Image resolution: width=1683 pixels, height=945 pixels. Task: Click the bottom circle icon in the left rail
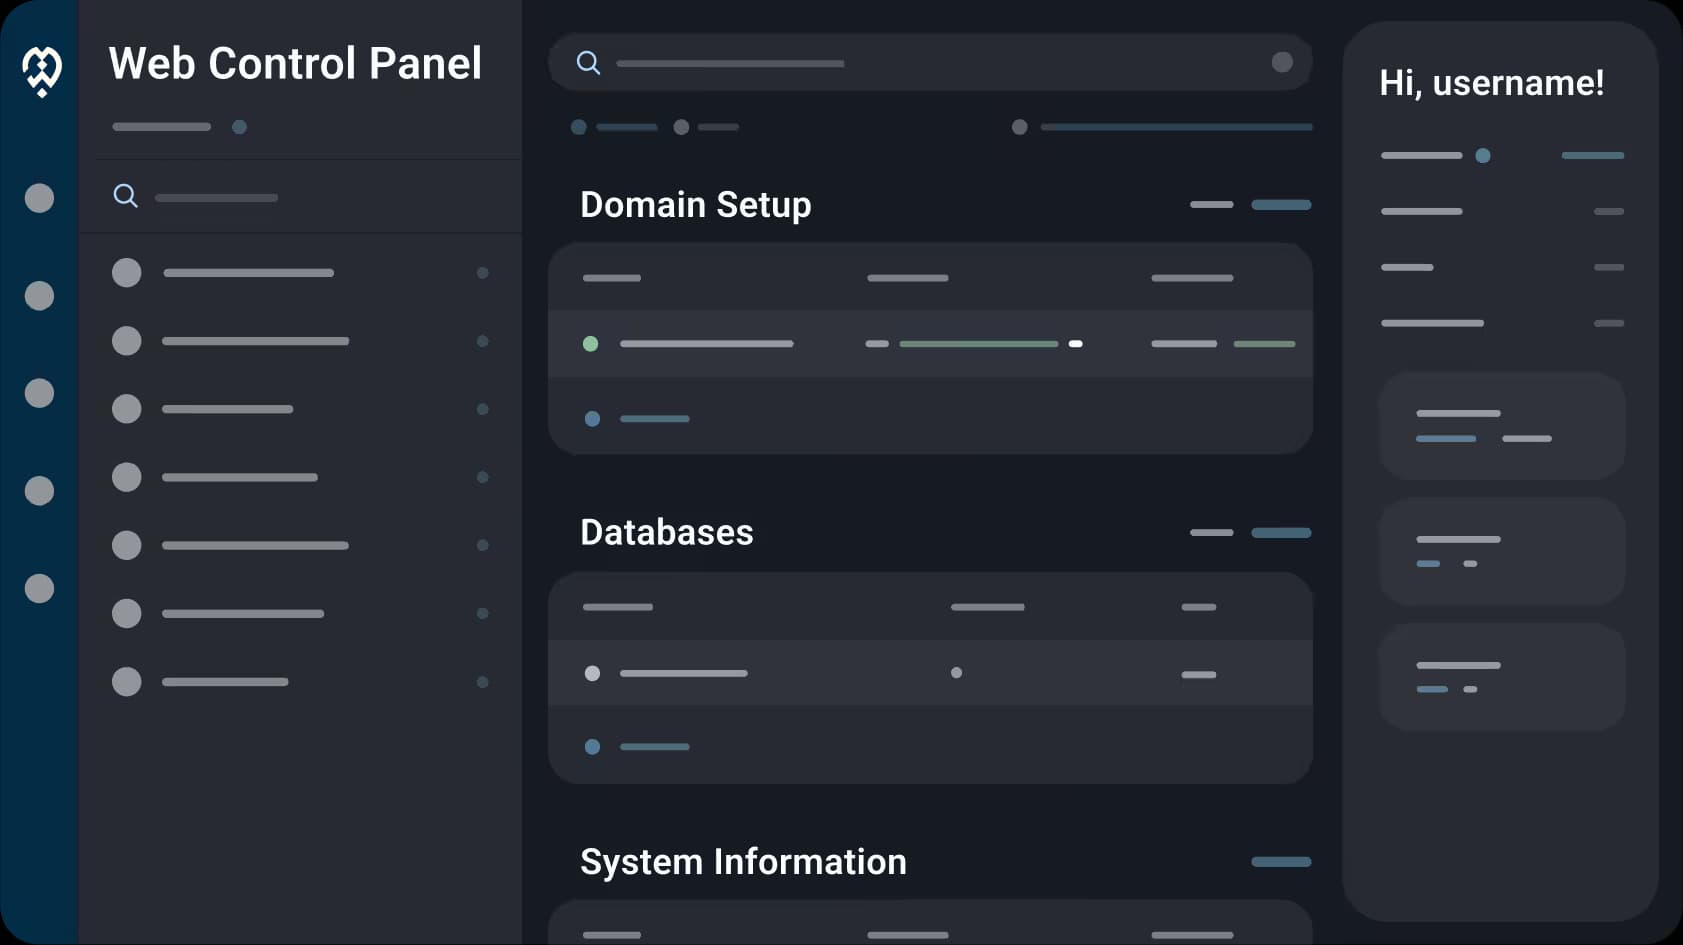coord(39,588)
